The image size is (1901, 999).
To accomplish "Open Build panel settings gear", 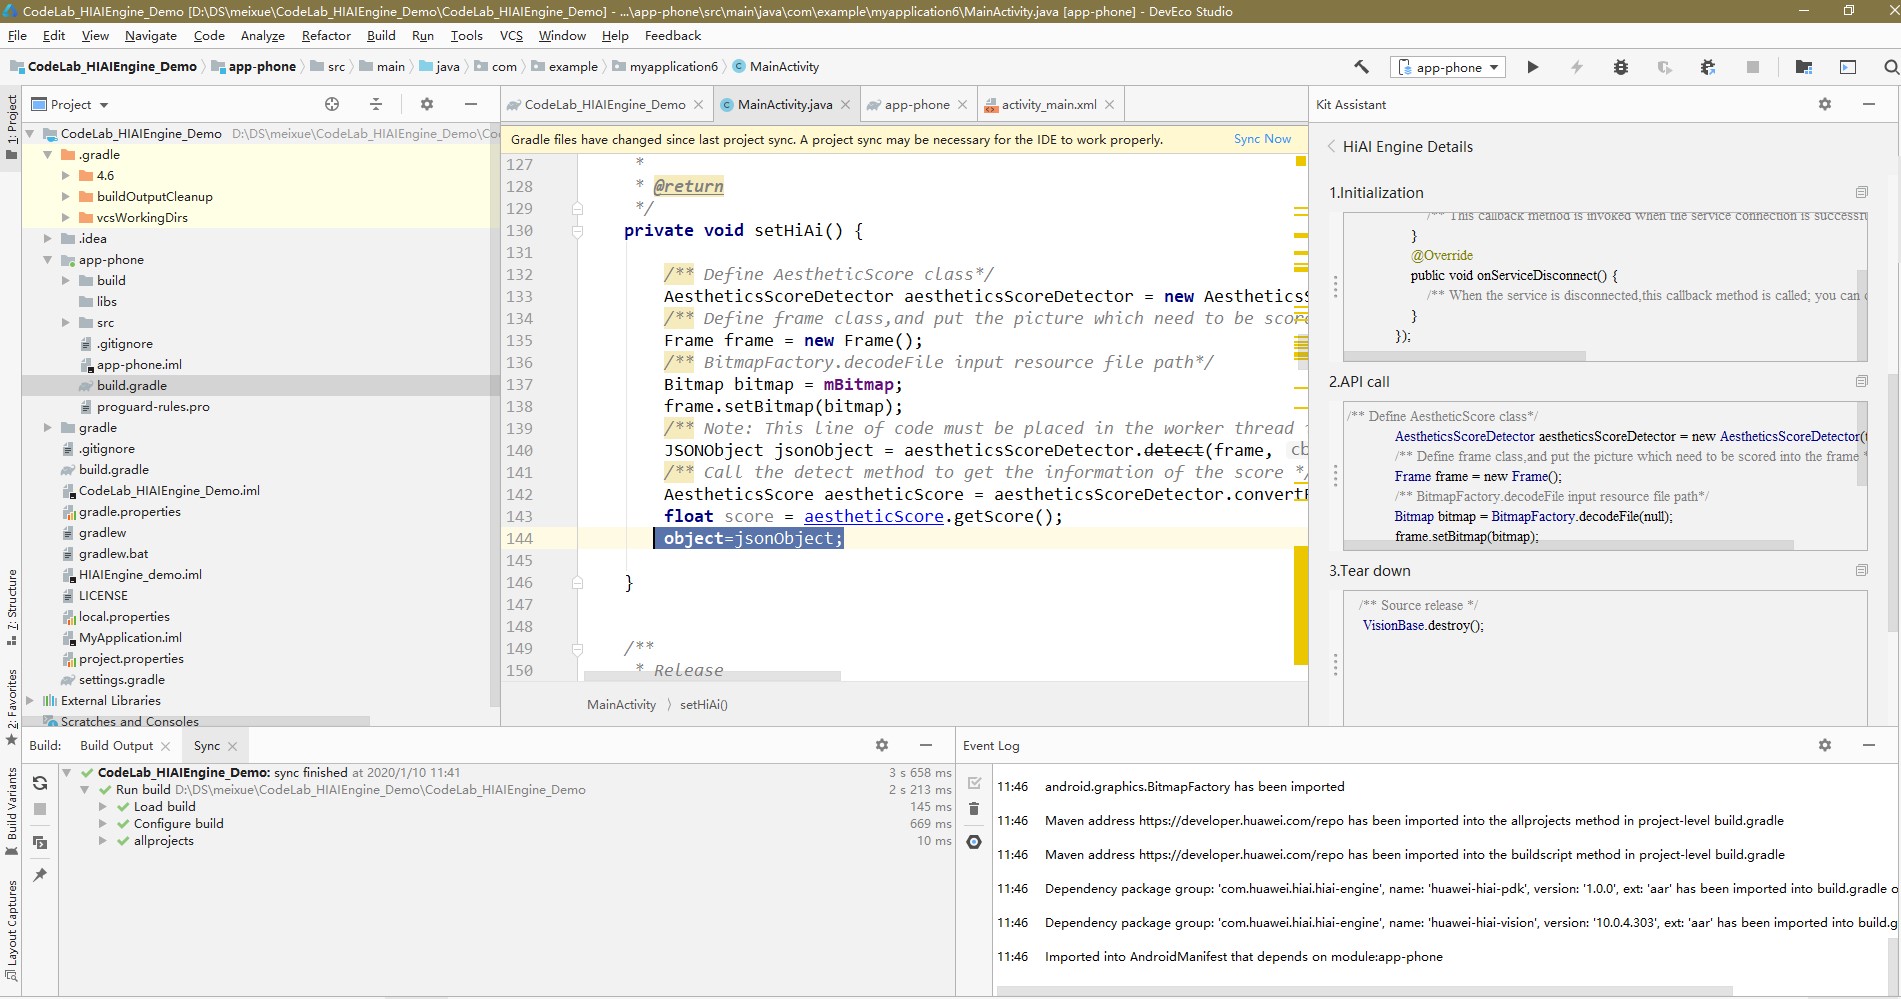I will pyautogui.click(x=882, y=745).
